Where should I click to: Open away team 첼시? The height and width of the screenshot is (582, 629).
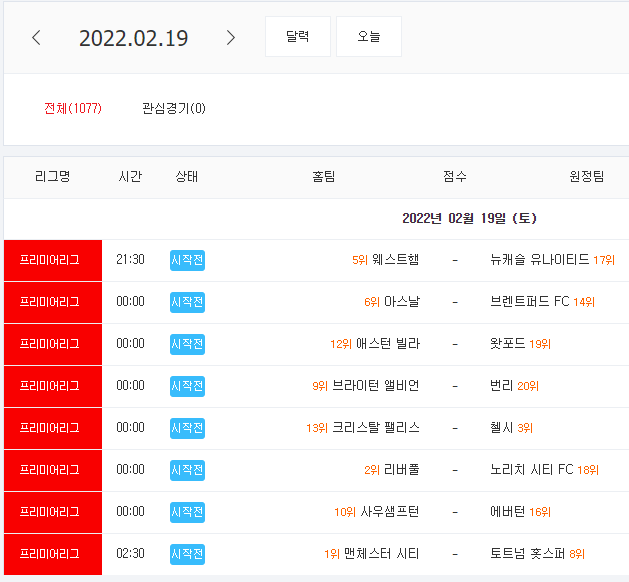tap(501, 428)
